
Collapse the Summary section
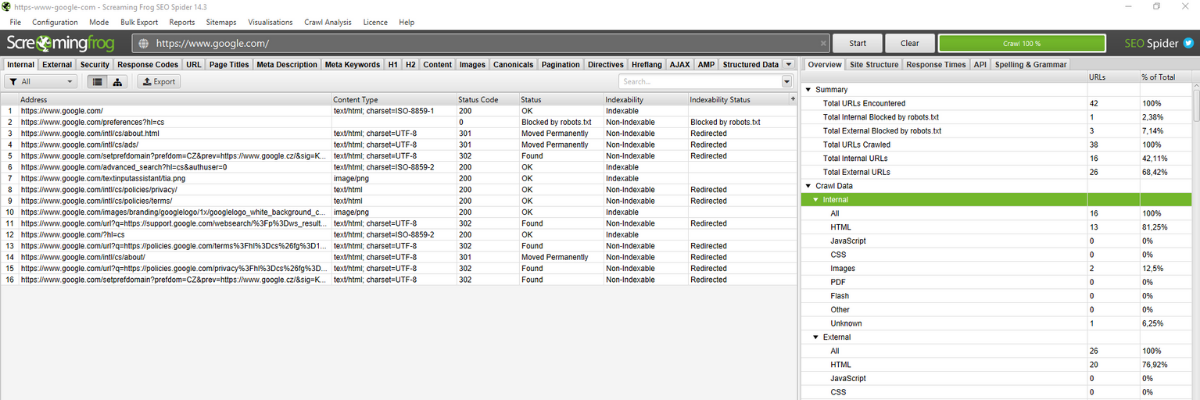coord(808,90)
